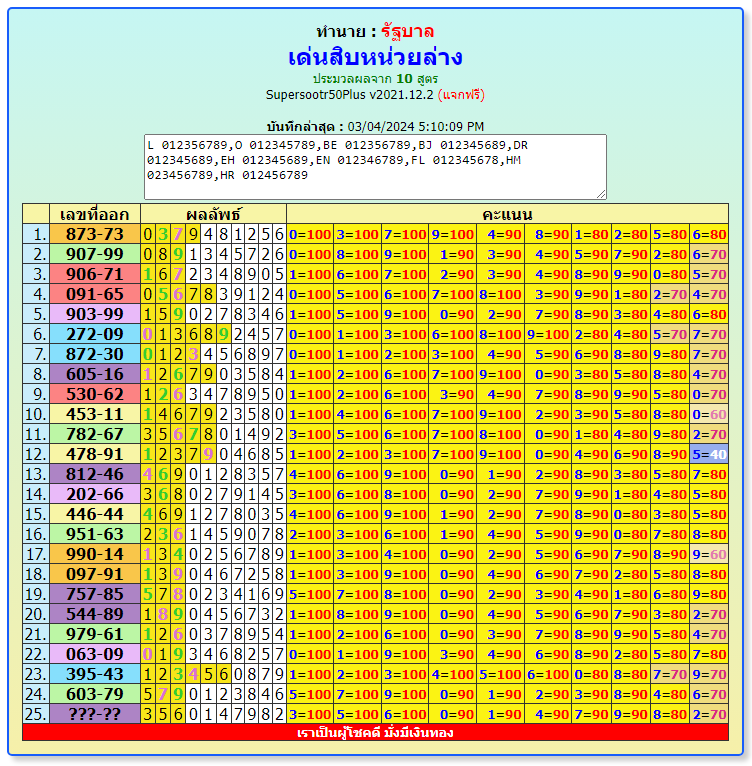Select the draw number 782-67
This screenshot has height=766, width=752.
[95, 435]
